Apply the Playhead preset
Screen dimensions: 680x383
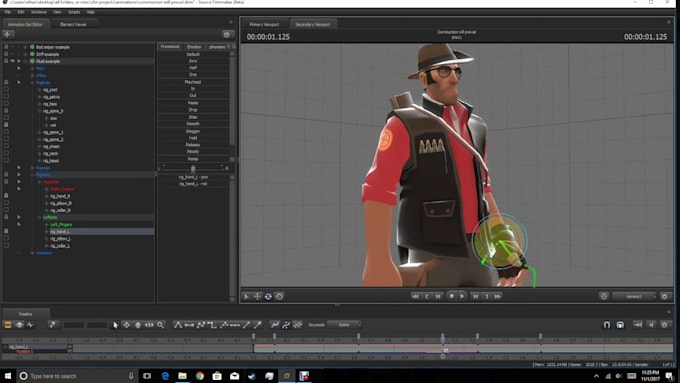193,82
